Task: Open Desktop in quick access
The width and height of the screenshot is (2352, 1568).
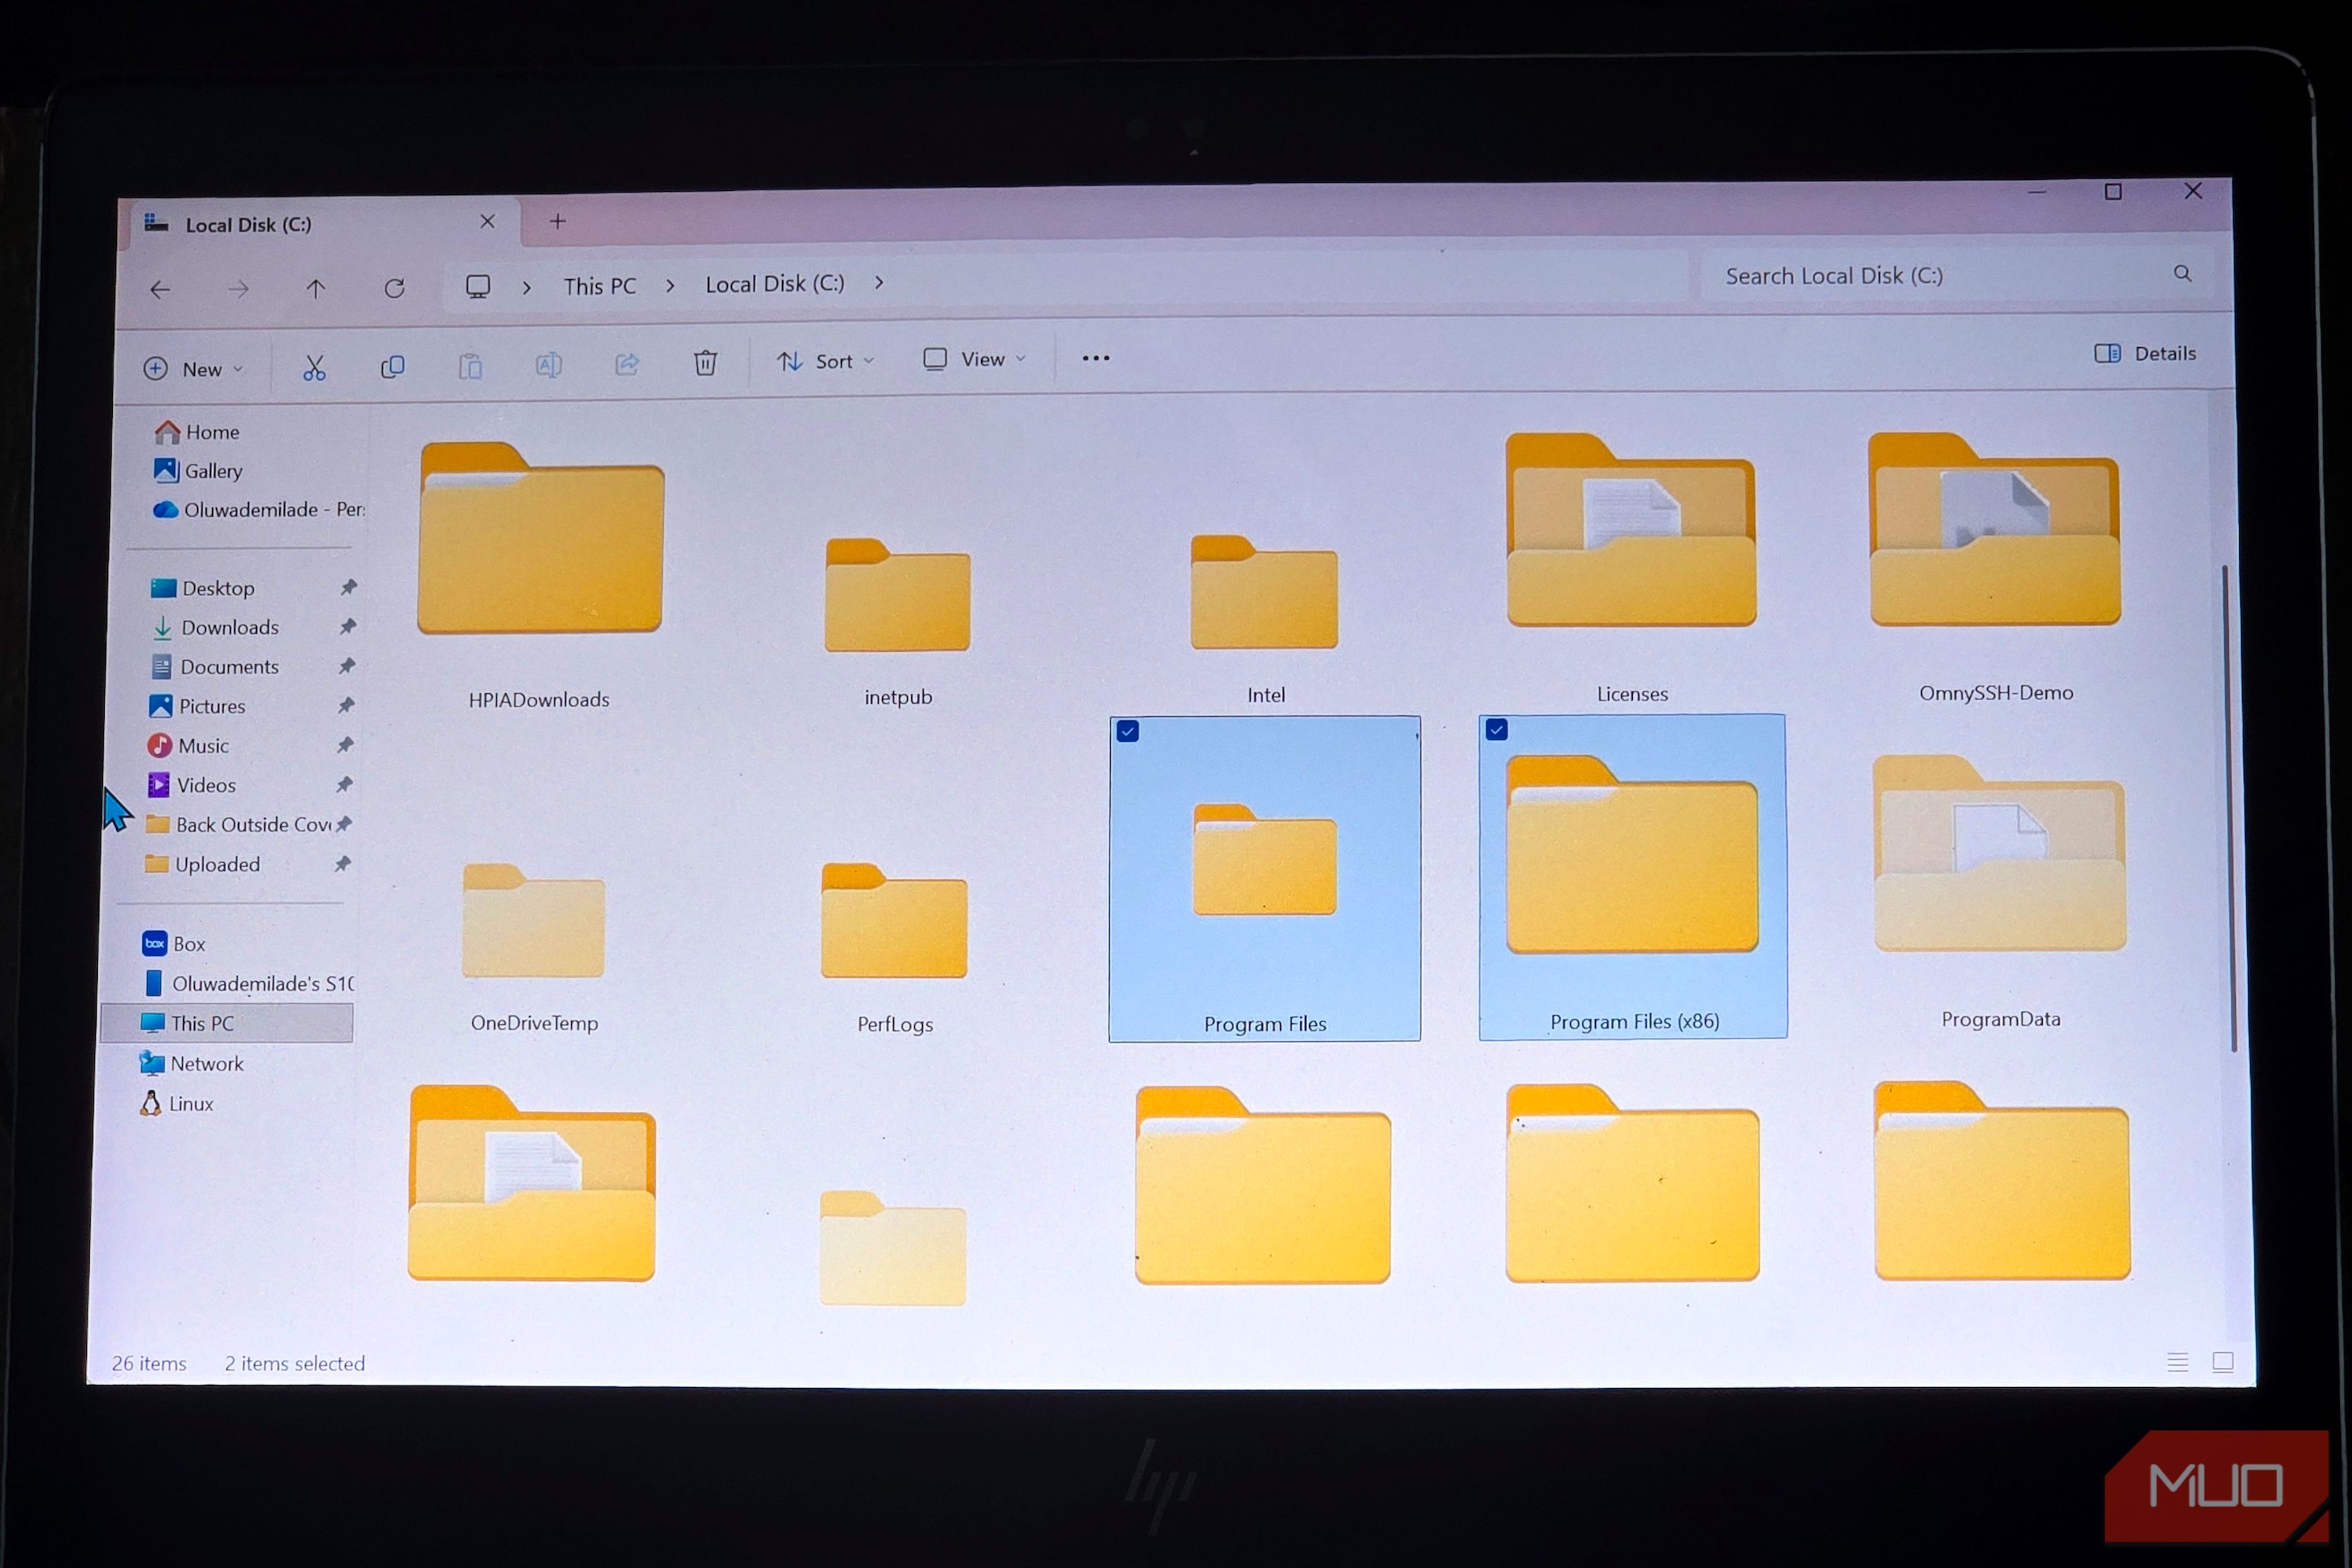Action: point(203,588)
